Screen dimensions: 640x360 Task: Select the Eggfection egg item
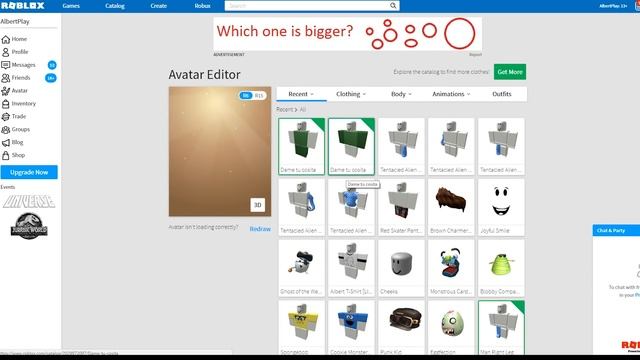tap(451, 327)
